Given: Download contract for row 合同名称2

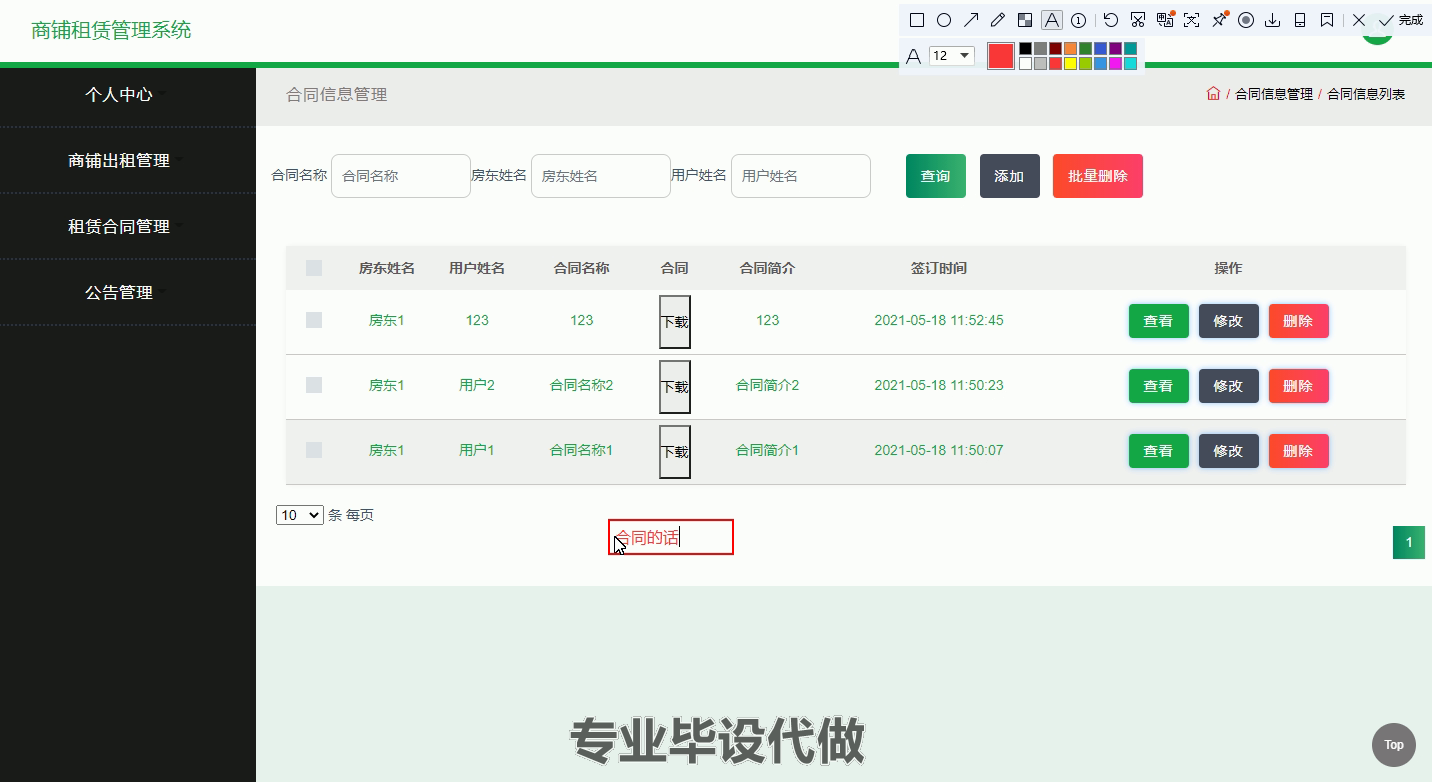Looking at the screenshot, I should pyautogui.click(x=675, y=387).
